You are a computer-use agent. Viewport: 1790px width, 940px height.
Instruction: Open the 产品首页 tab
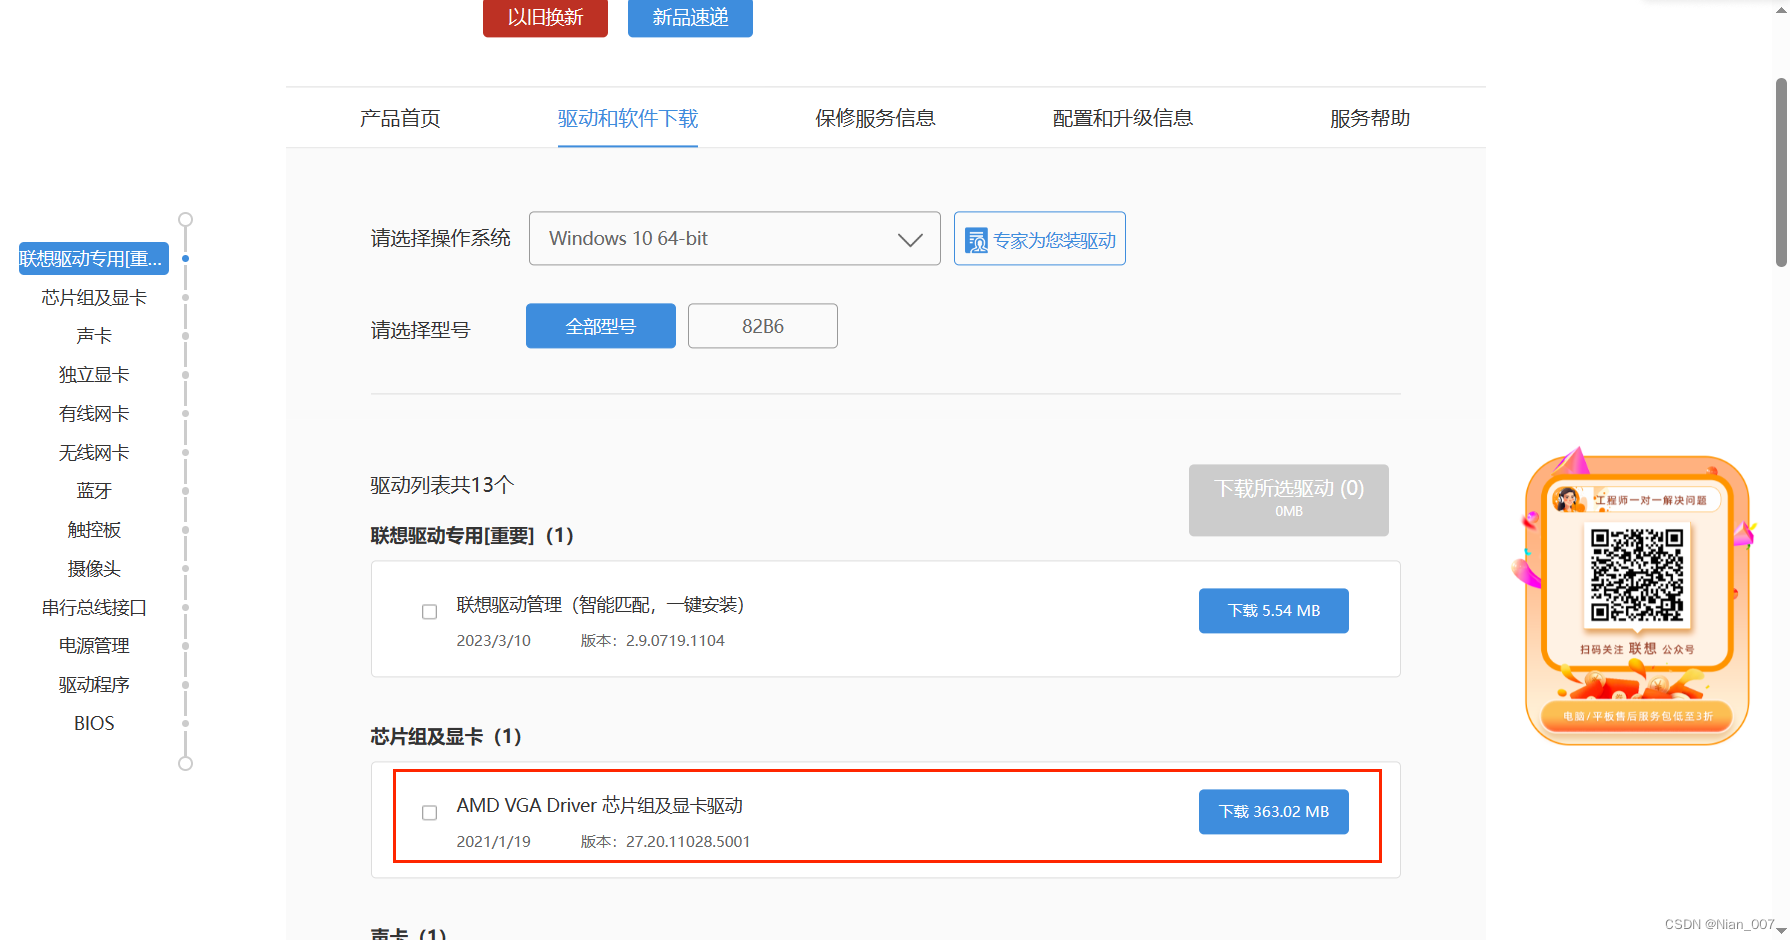(400, 118)
